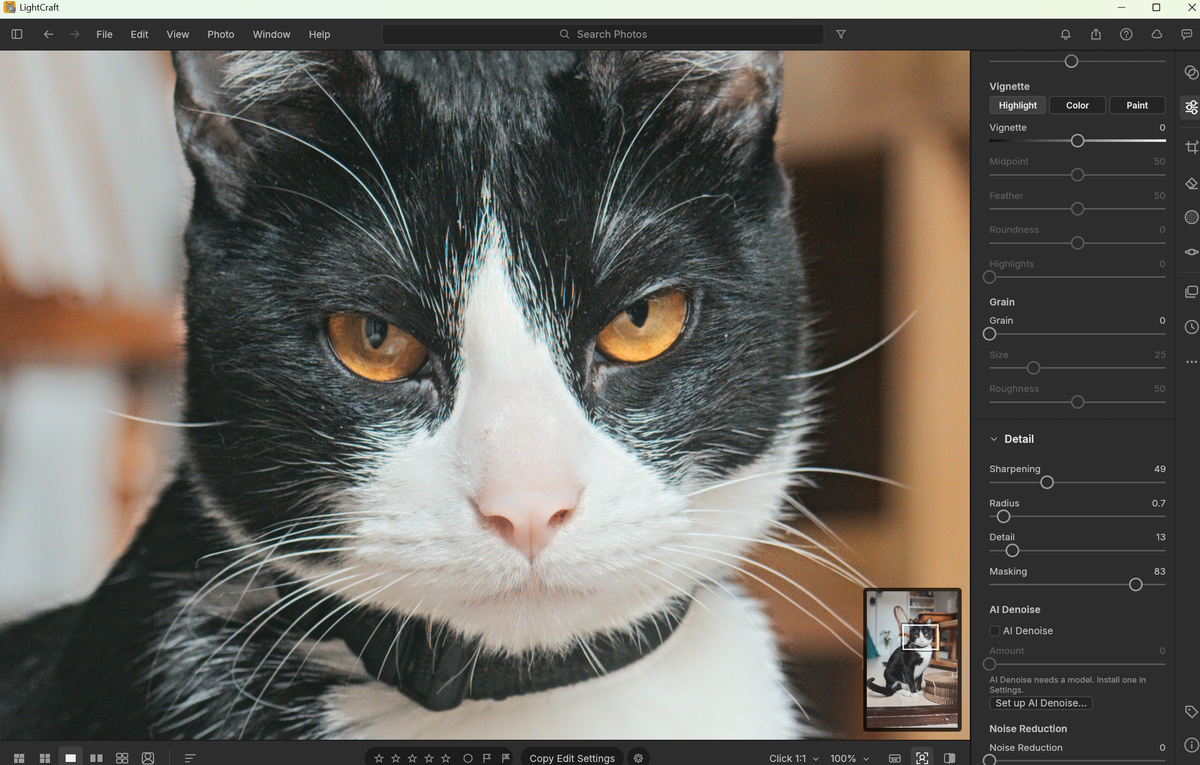1200x765 pixels.
Task: Open the gear next to Copy Edit Settings
Action: pos(639,758)
